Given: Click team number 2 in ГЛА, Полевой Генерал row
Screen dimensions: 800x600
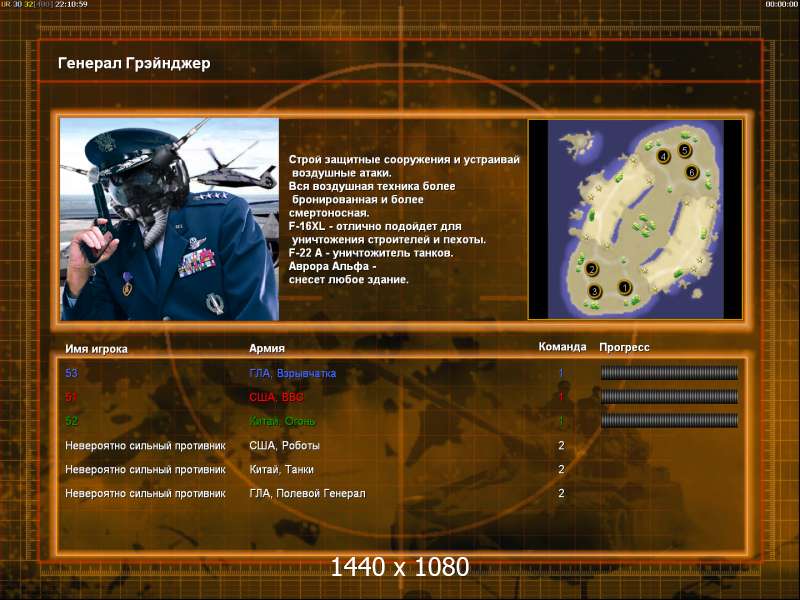Looking at the screenshot, I should coord(561,493).
